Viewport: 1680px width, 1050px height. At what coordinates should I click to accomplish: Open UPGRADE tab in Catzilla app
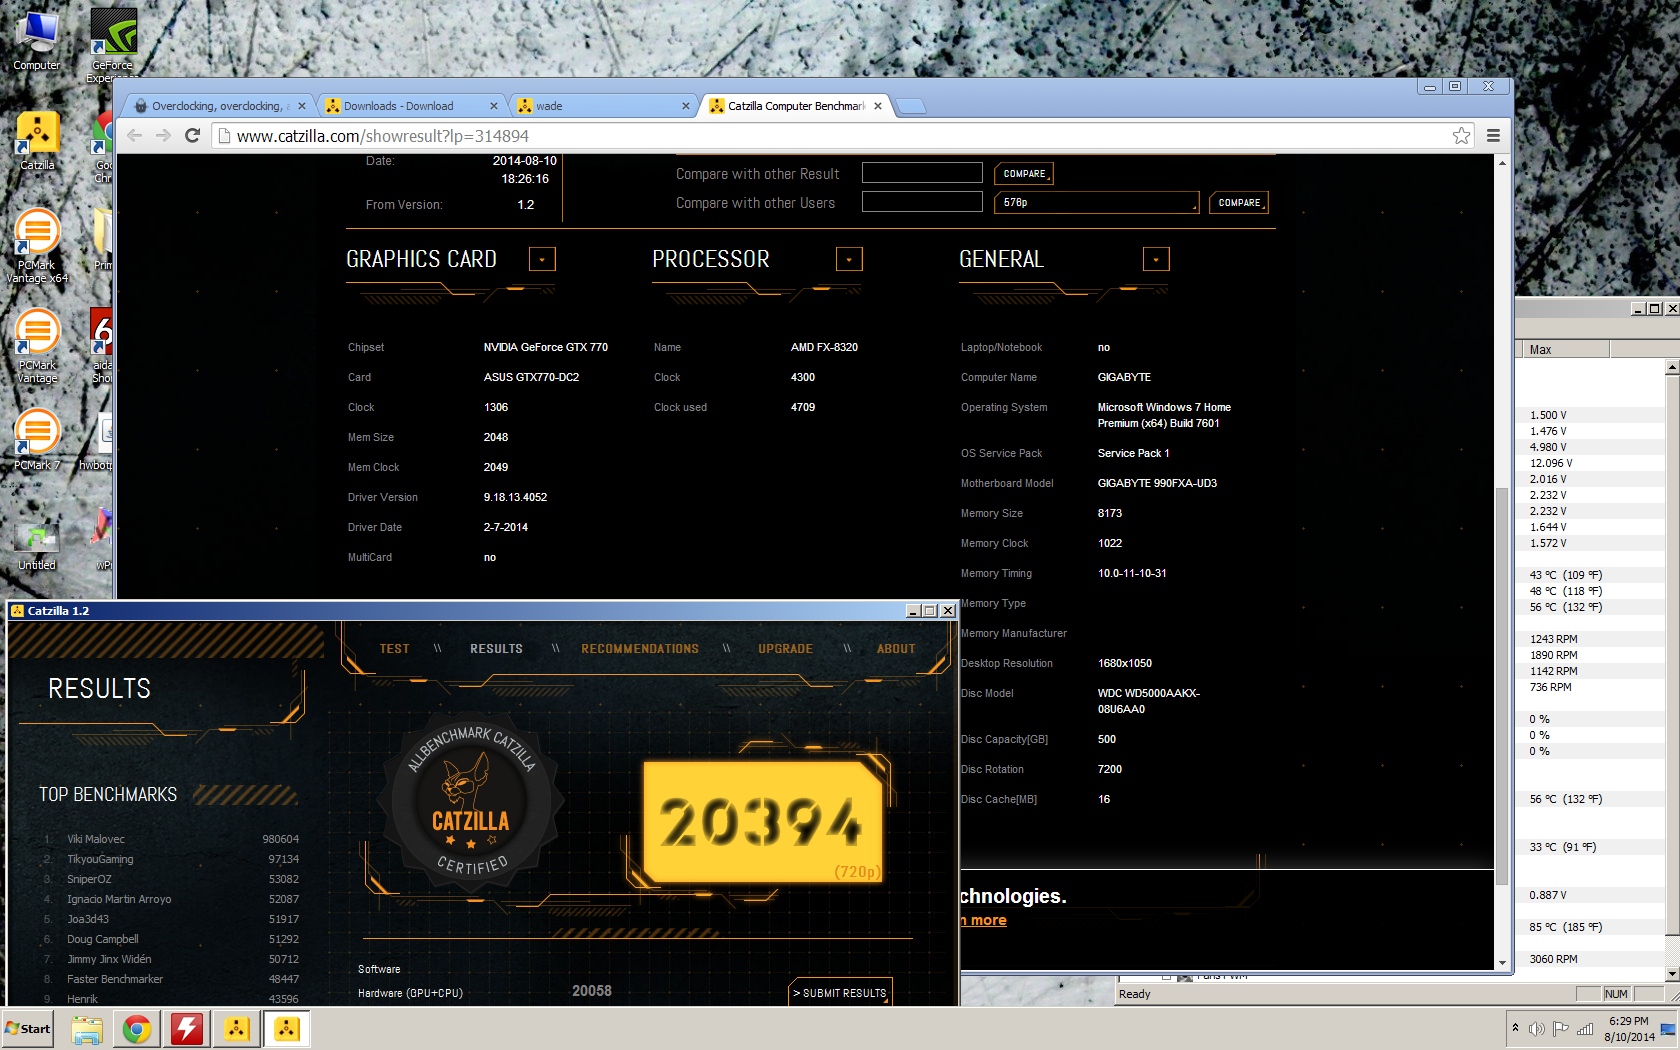(x=786, y=649)
